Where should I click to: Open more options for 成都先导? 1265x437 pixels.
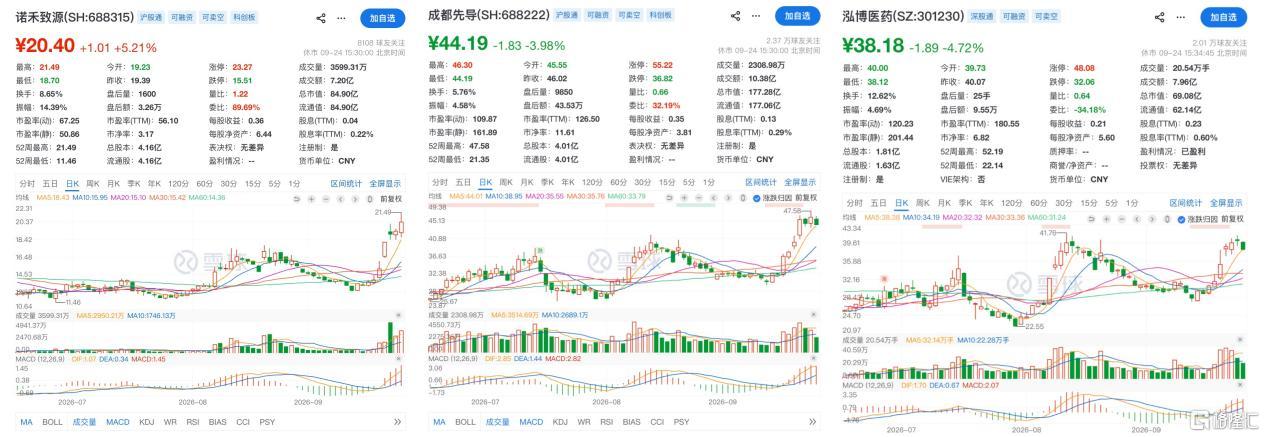[757, 17]
